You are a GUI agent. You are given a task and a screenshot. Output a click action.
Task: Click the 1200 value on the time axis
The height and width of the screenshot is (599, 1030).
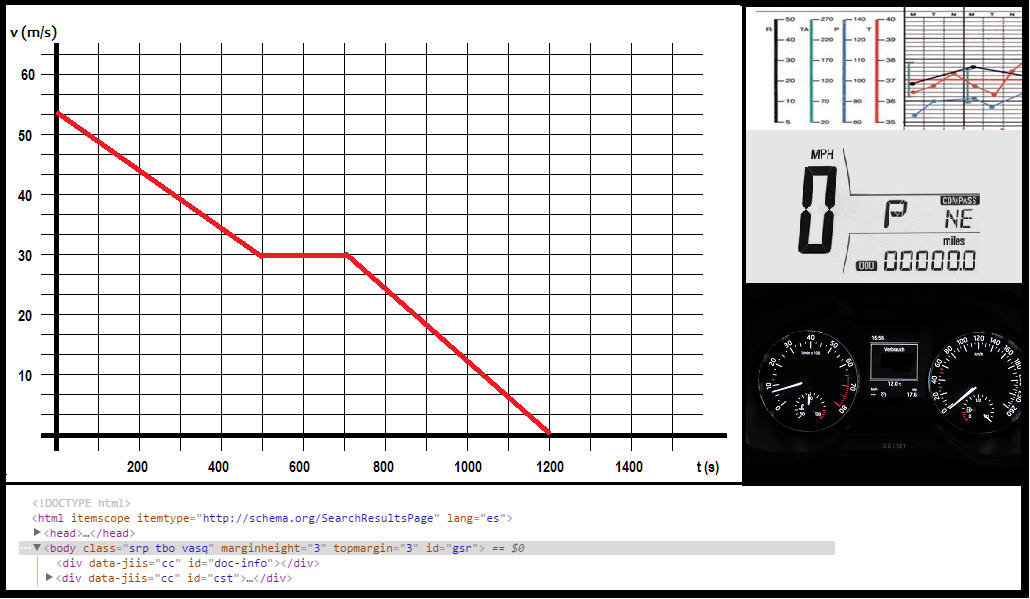coord(550,467)
